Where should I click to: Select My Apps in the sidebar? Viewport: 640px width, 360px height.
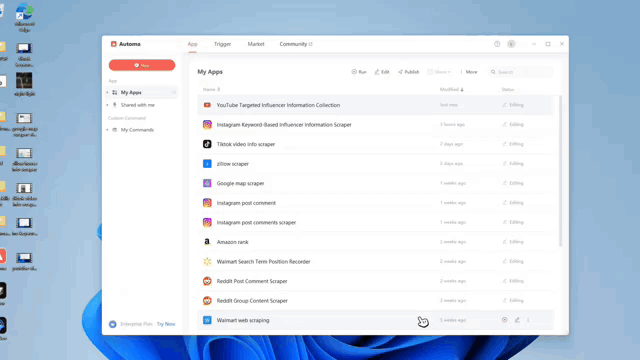141,93
